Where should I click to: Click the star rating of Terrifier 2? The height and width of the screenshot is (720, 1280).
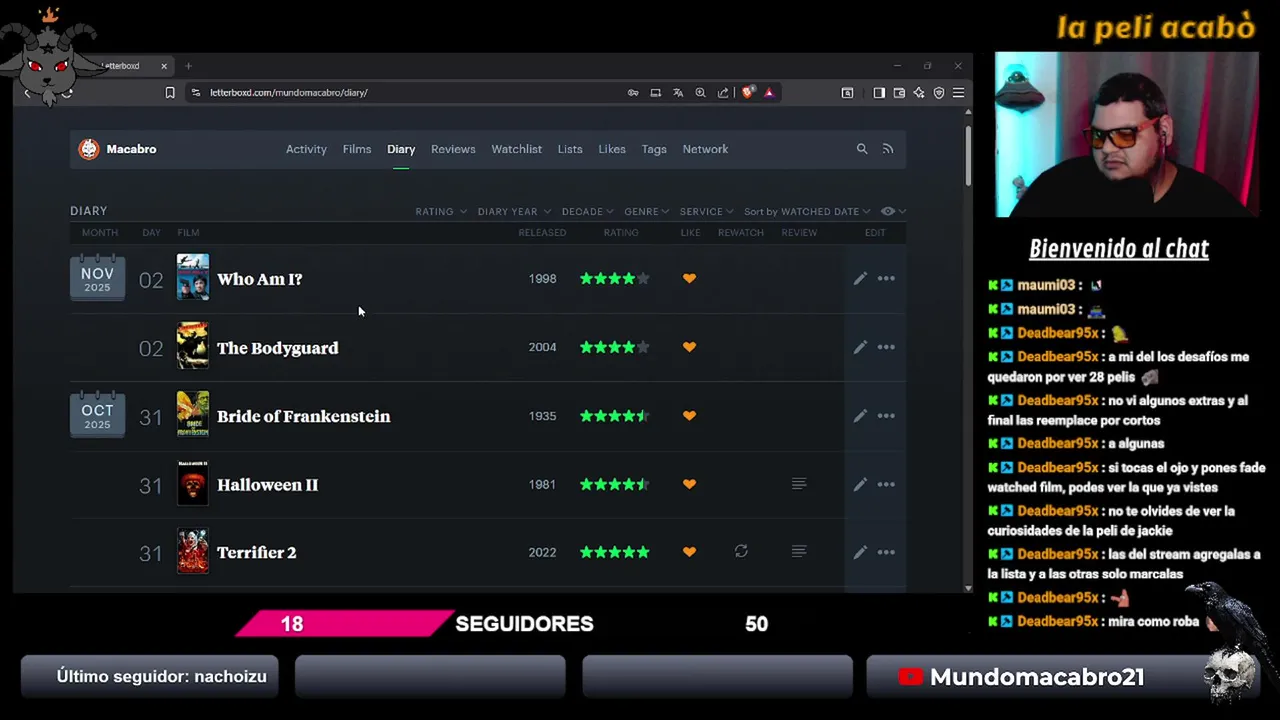[x=614, y=552]
